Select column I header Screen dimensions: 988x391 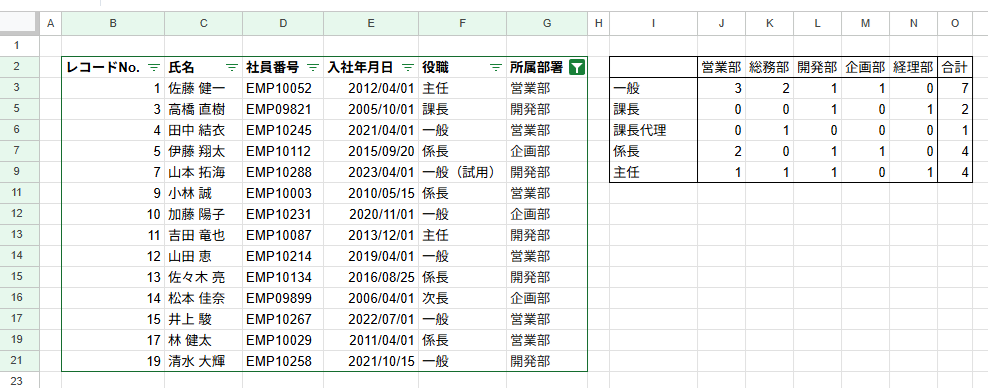click(653, 23)
